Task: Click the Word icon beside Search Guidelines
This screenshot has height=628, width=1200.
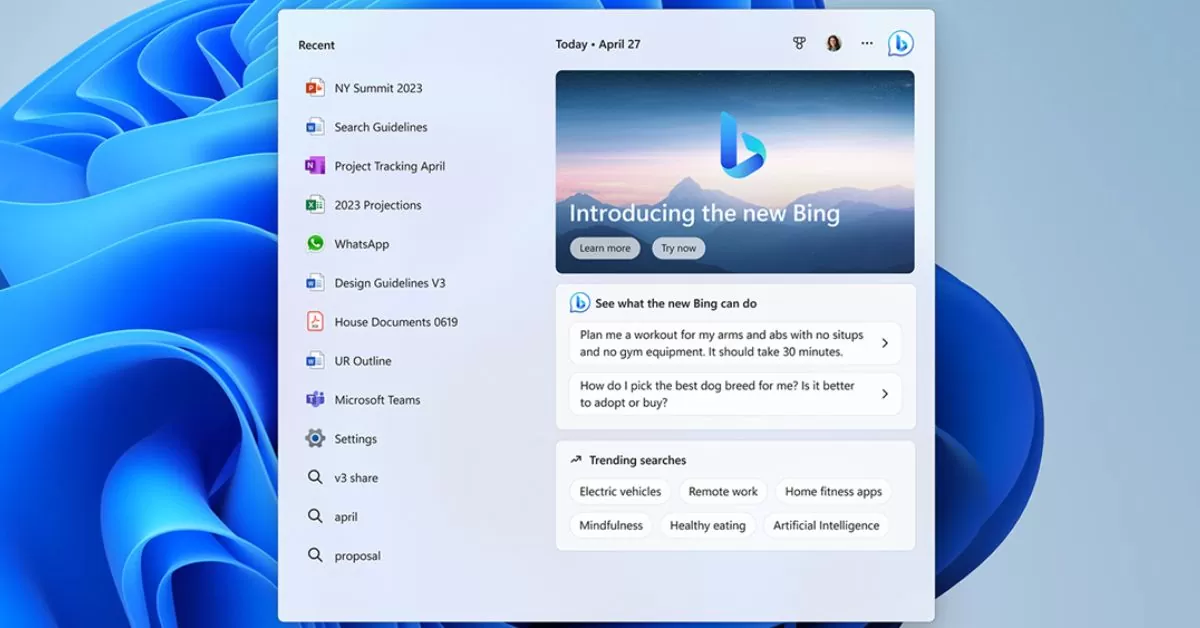Action: click(x=315, y=127)
